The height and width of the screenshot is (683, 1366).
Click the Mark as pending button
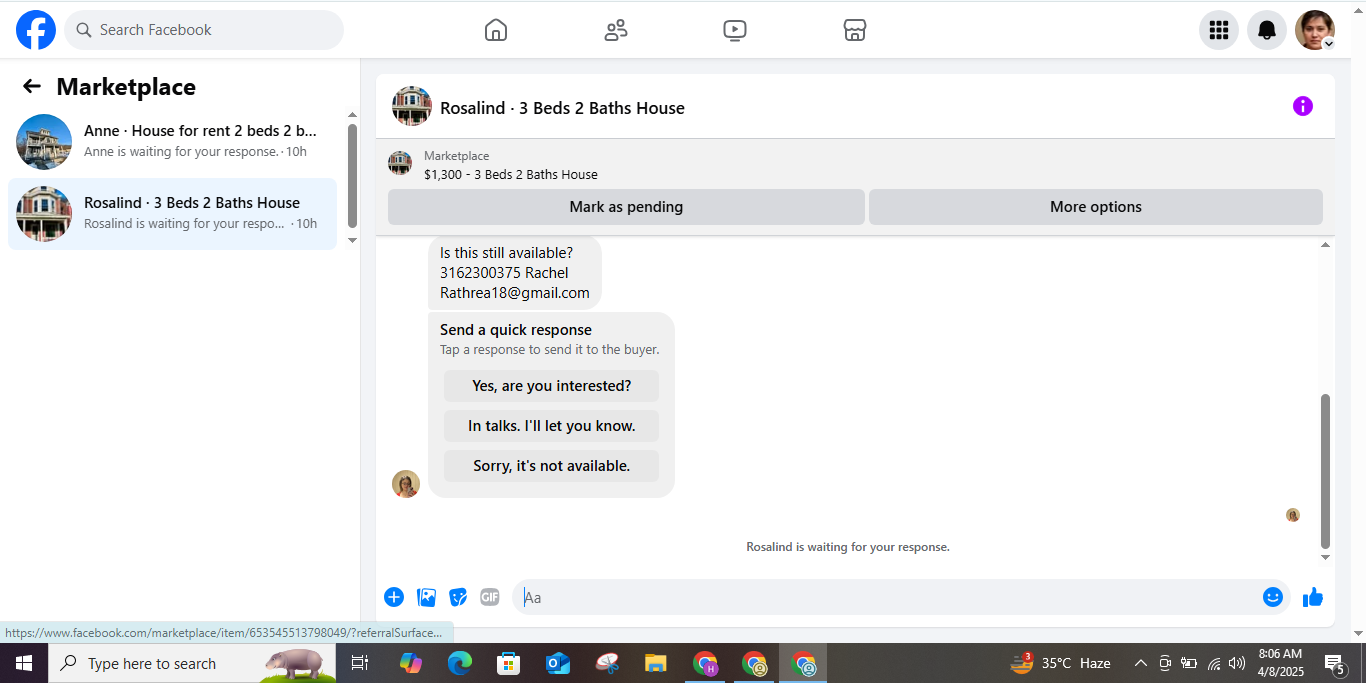tap(626, 207)
